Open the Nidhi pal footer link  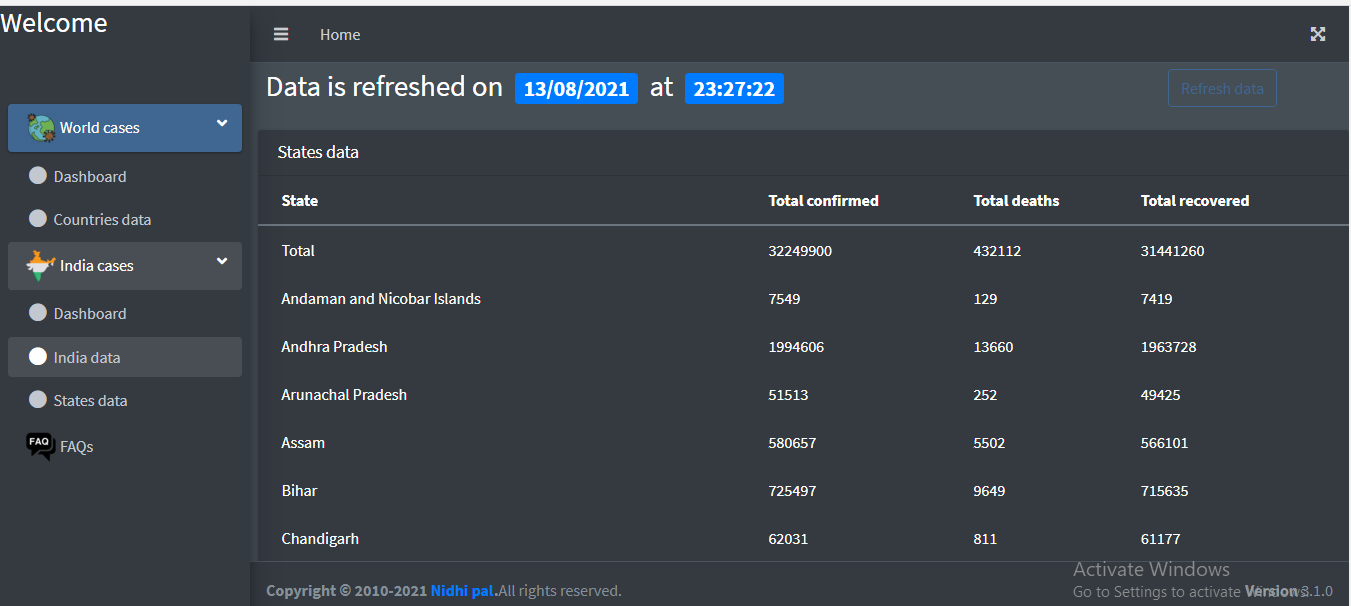click(x=463, y=591)
